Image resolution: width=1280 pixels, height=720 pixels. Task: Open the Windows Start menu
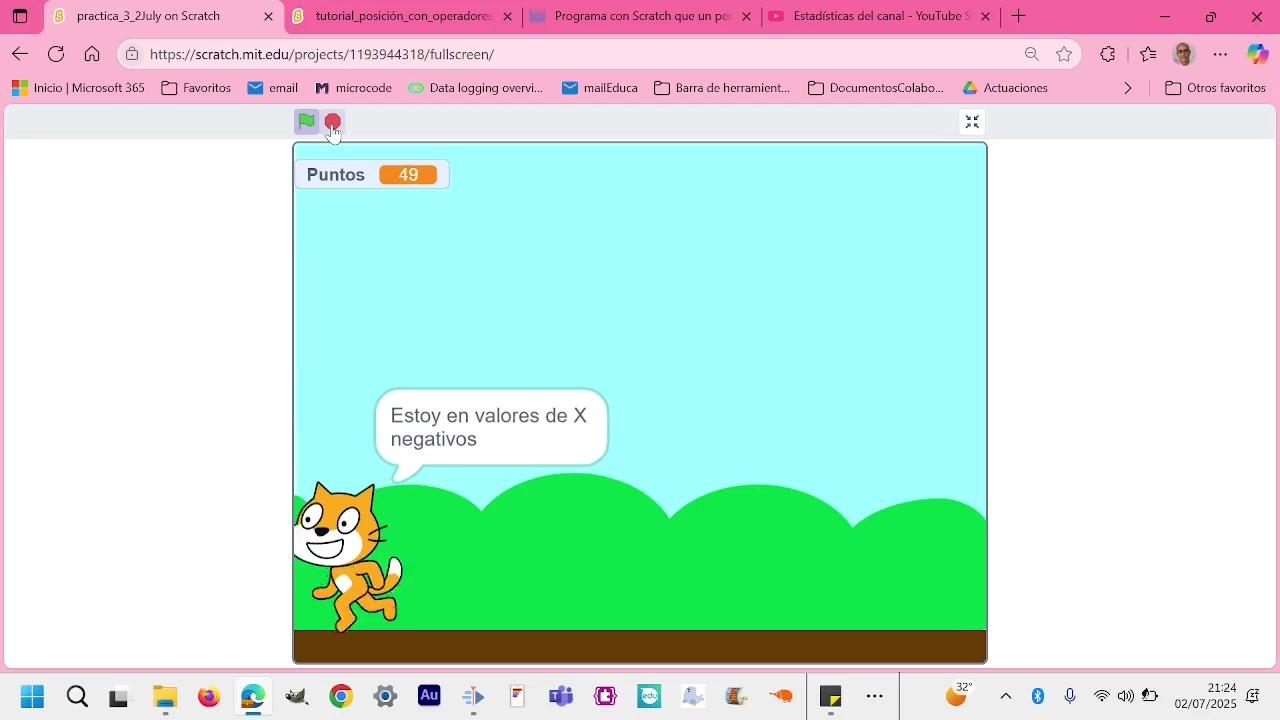tap(32, 696)
